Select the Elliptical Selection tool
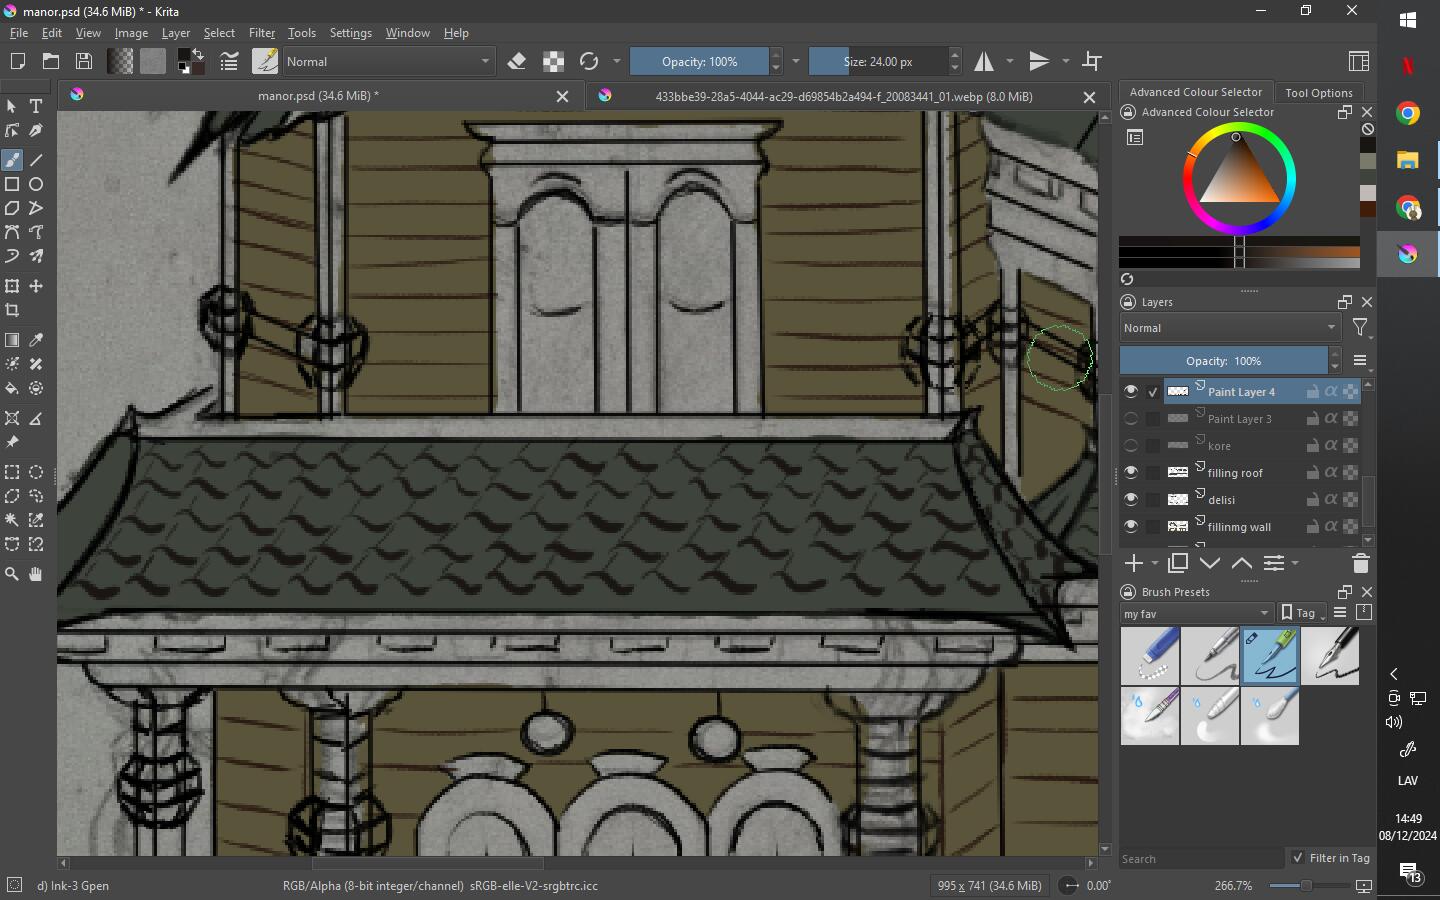 point(36,472)
